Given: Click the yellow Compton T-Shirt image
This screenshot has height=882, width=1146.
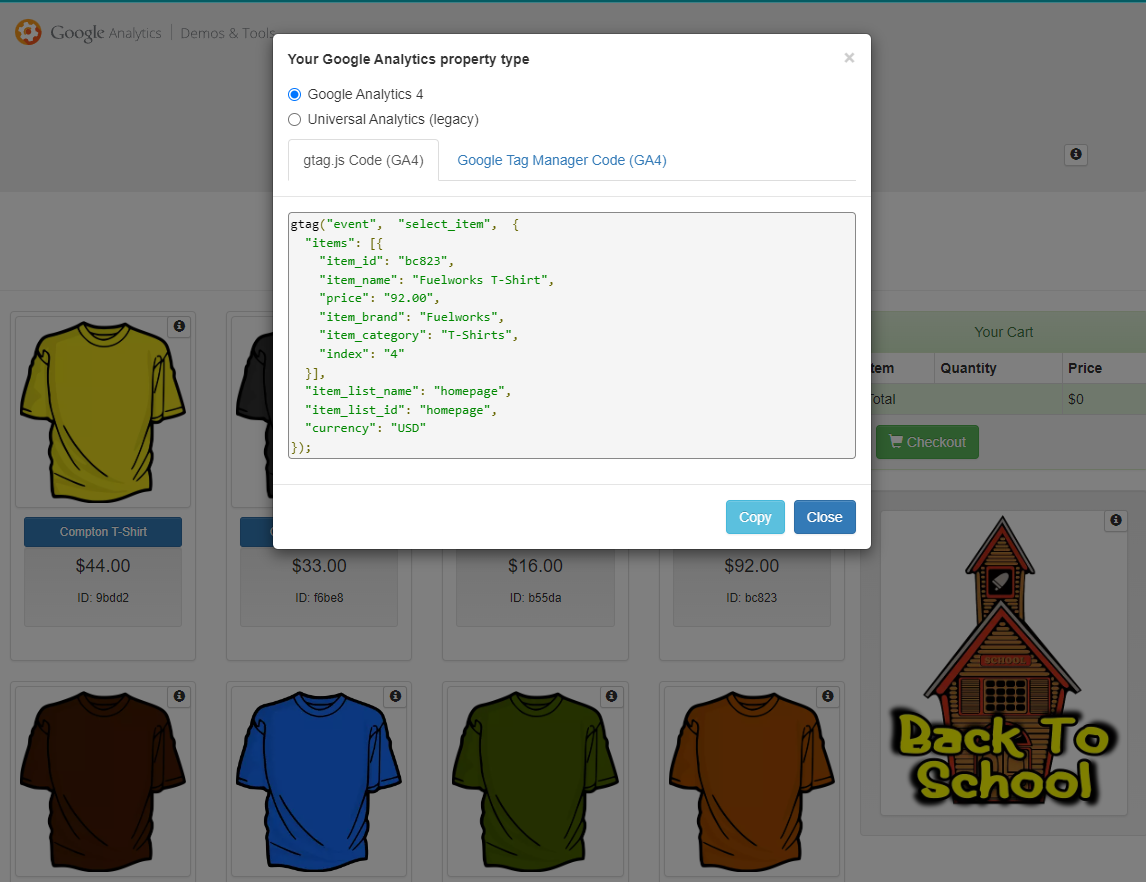Looking at the screenshot, I should pyautogui.click(x=102, y=412).
